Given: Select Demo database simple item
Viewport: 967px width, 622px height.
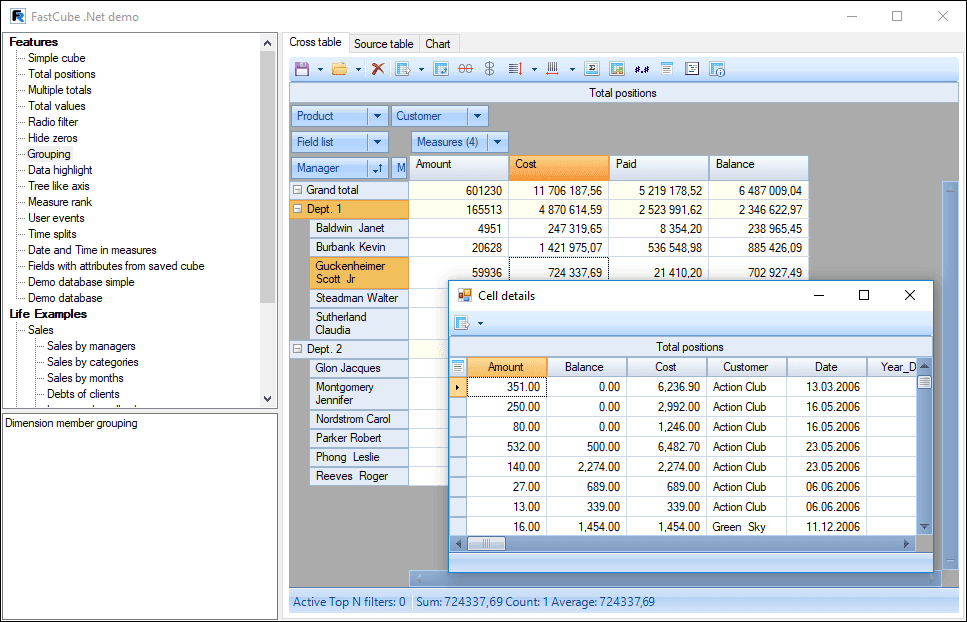Looking at the screenshot, I should (x=81, y=282).
